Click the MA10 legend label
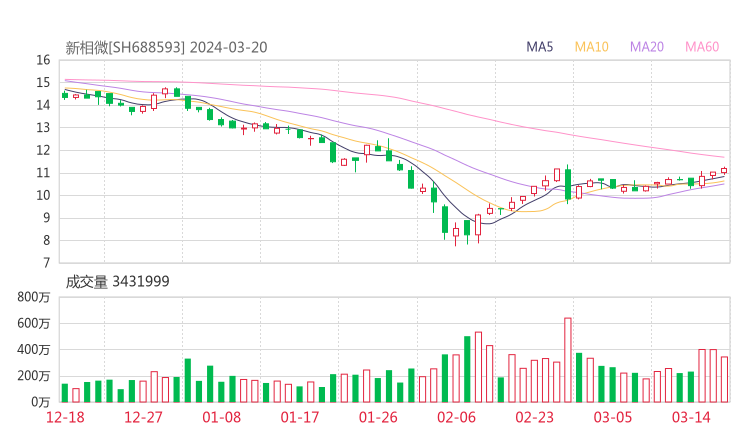This screenshot has height=440, width=740. (x=591, y=47)
